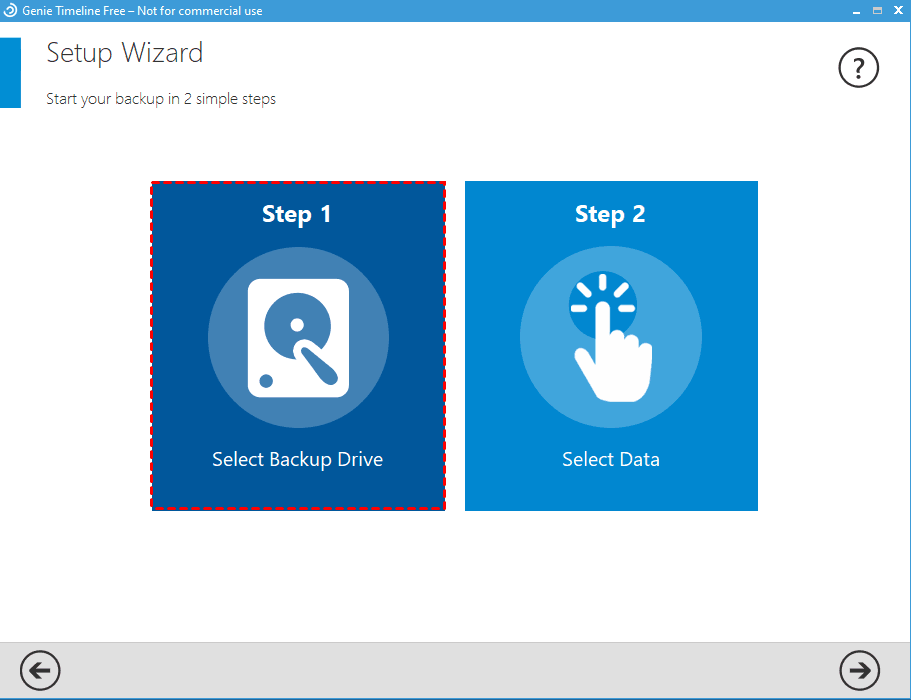Click the hard drive icon in Step 1
911x700 pixels.
pos(297,337)
